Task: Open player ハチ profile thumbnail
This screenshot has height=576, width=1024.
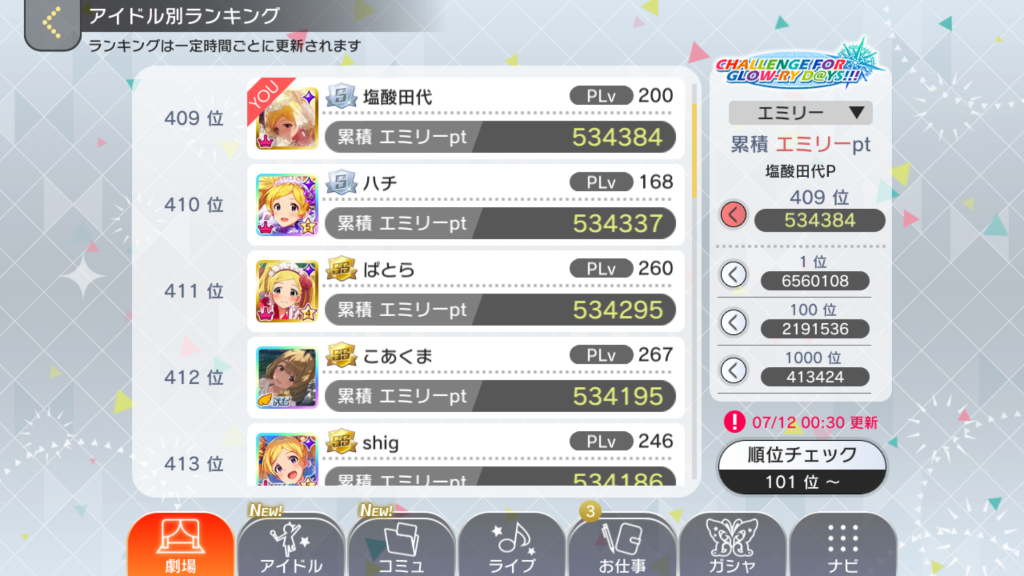Action: point(287,204)
